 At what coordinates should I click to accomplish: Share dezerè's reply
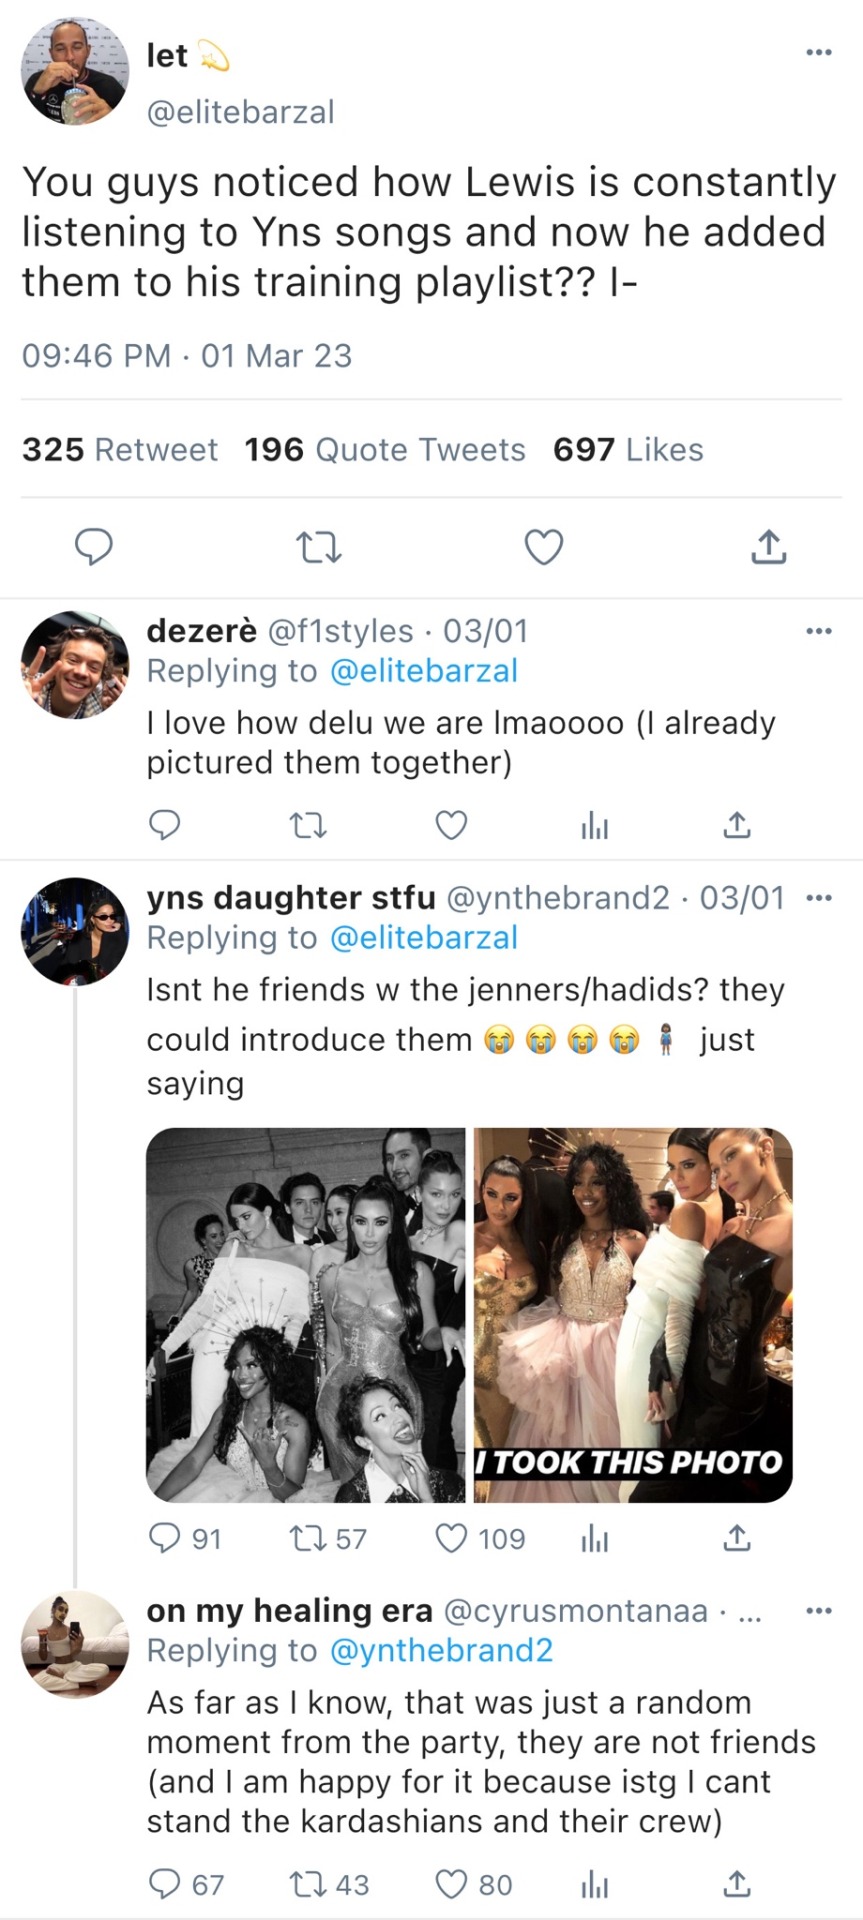click(736, 825)
